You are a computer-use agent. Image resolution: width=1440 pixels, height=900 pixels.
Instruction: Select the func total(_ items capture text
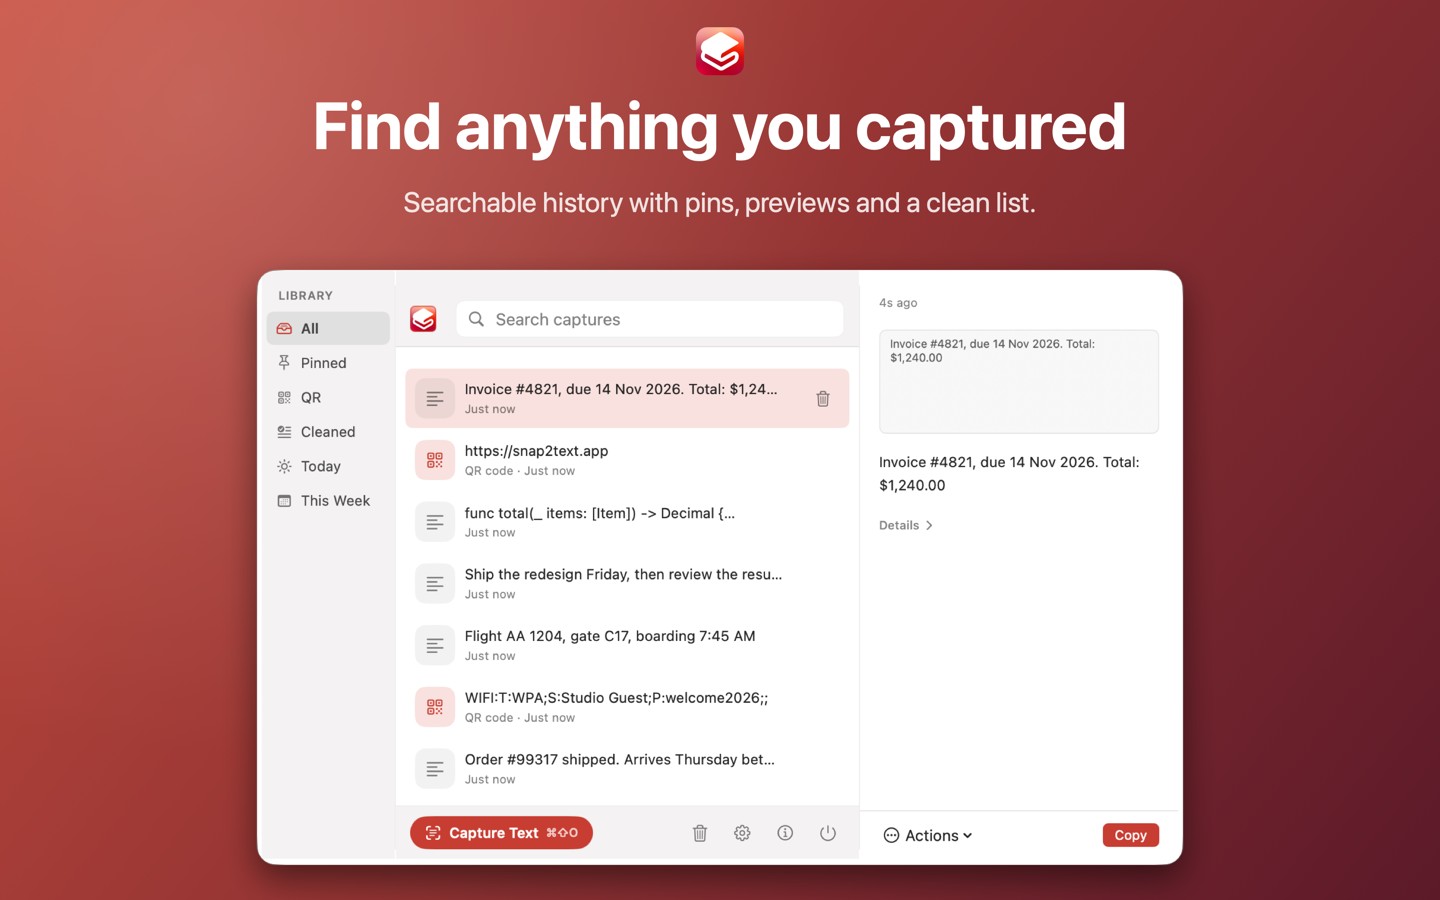[600, 513]
